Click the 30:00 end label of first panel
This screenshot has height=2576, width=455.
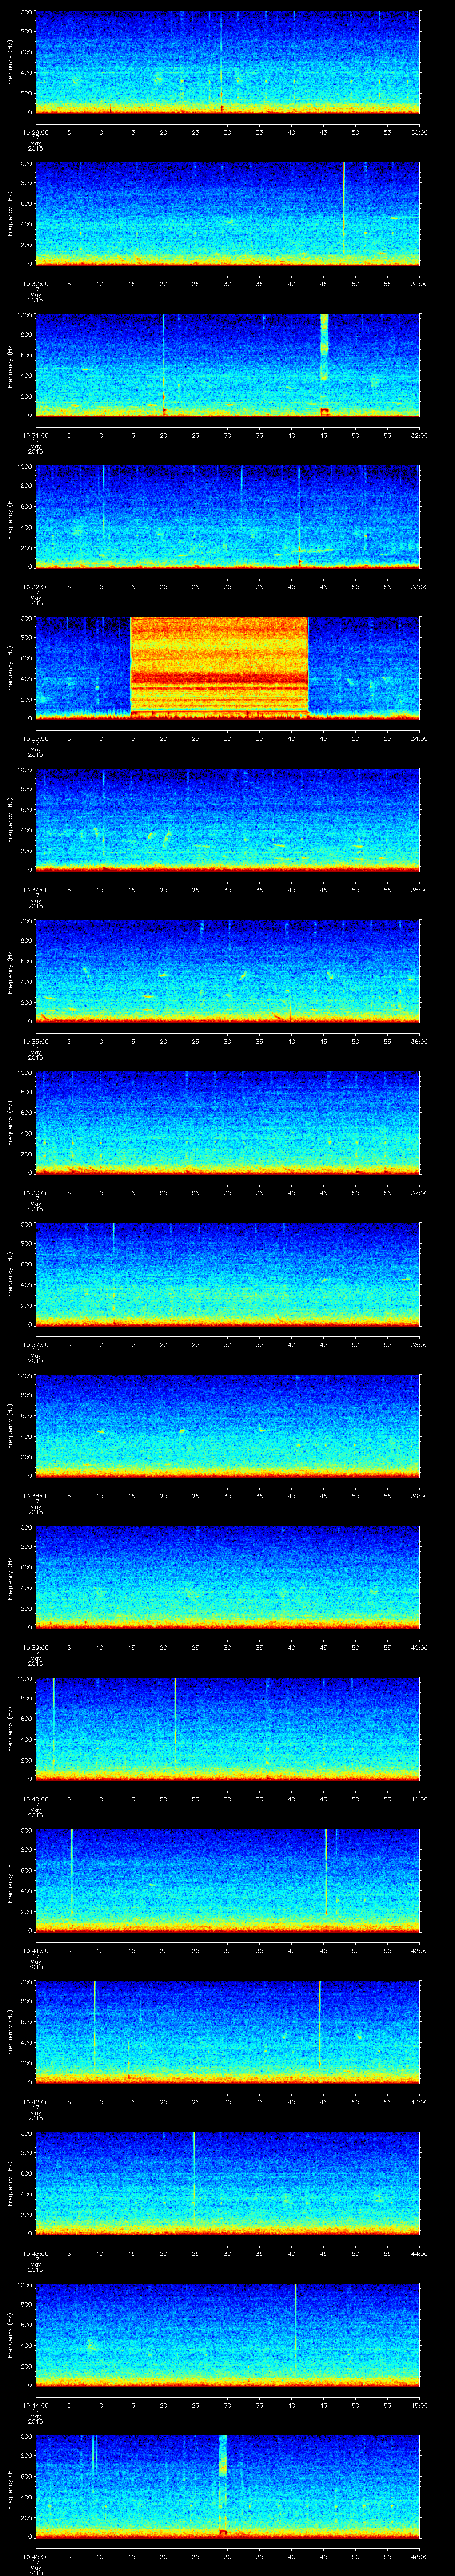tap(419, 132)
